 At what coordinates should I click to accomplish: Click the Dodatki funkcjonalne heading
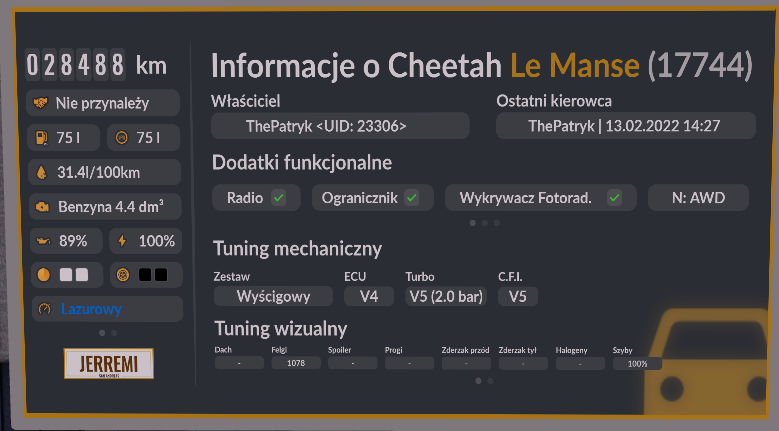pyautogui.click(x=302, y=163)
